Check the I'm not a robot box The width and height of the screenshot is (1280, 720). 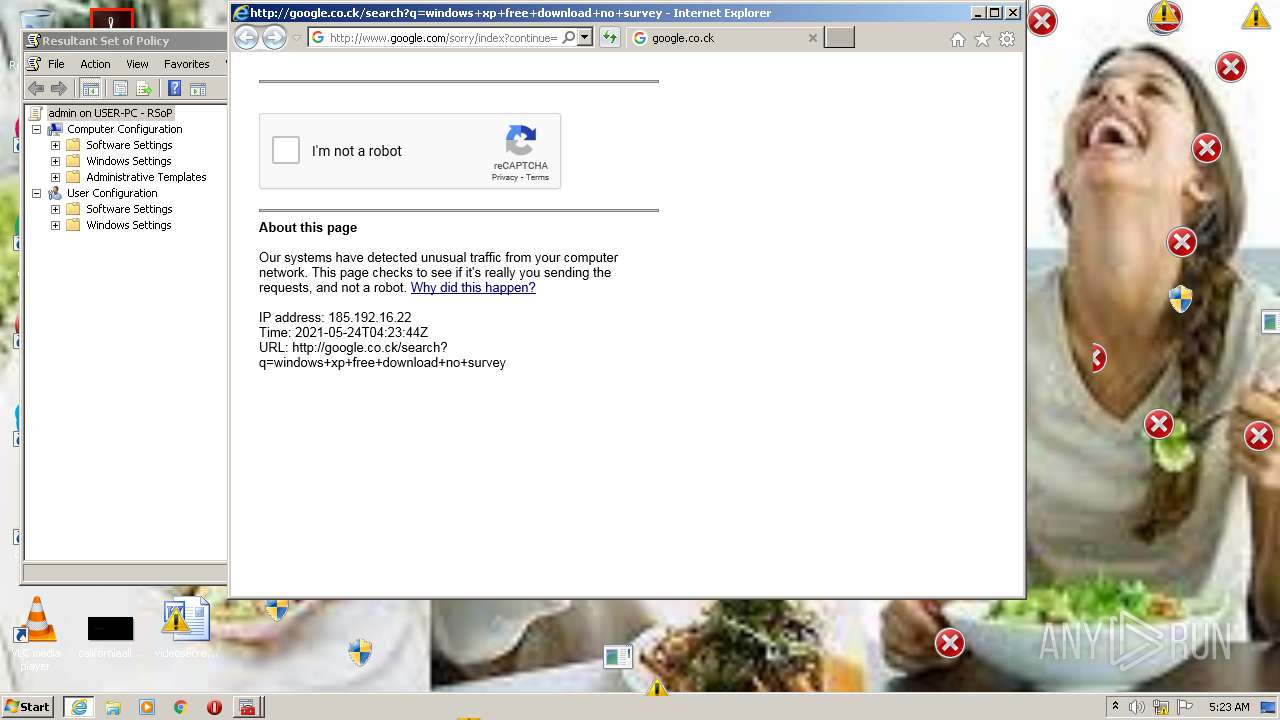point(286,150)
